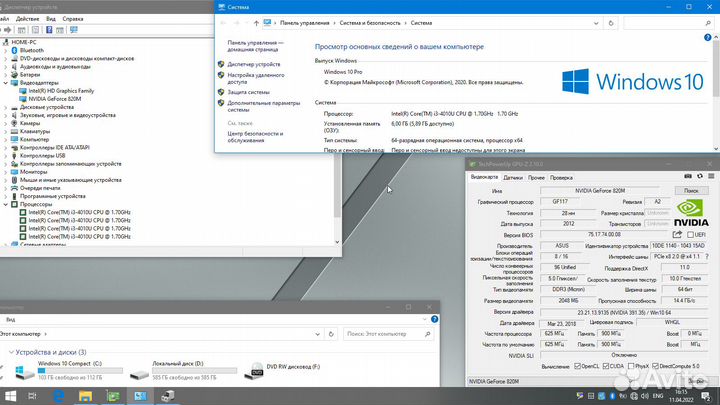Click System window help question icon

708,38
